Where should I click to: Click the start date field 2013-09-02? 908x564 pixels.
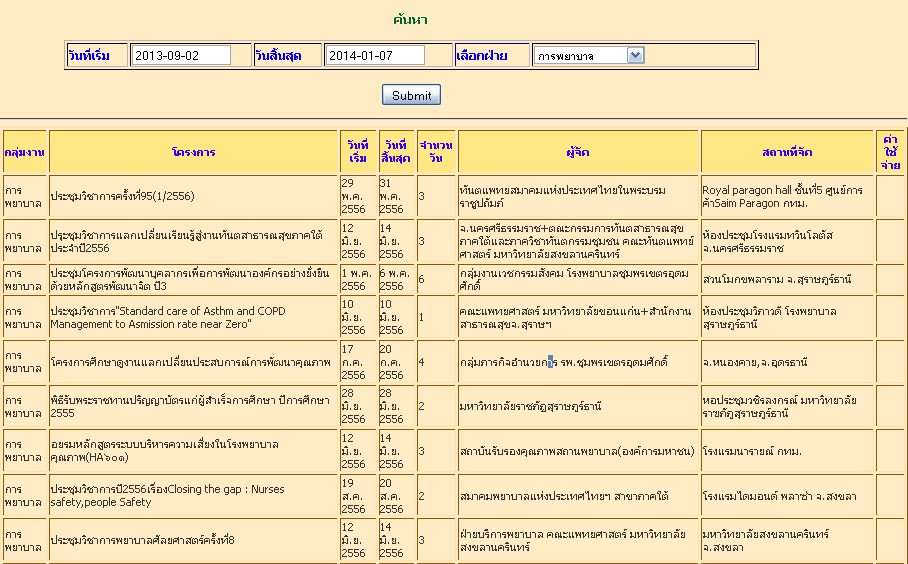click(181, 56)
